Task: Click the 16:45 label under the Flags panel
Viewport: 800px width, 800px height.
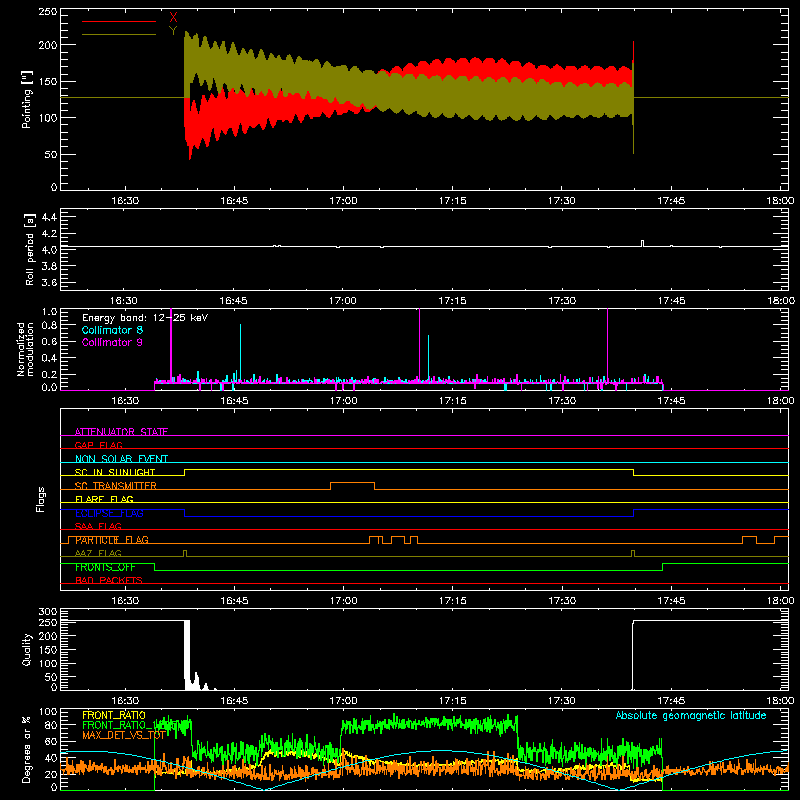Action: point(234,601)
